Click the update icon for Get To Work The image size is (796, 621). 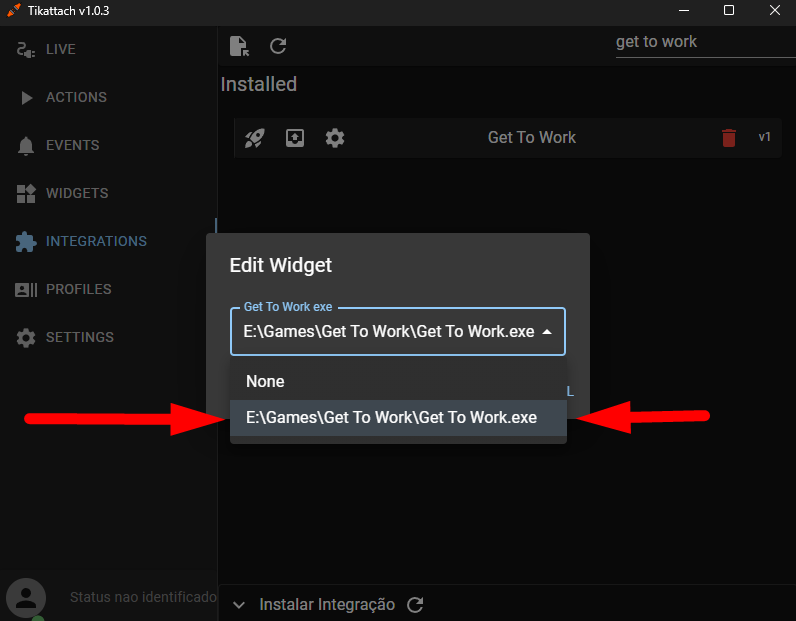(x=295, y=138)
